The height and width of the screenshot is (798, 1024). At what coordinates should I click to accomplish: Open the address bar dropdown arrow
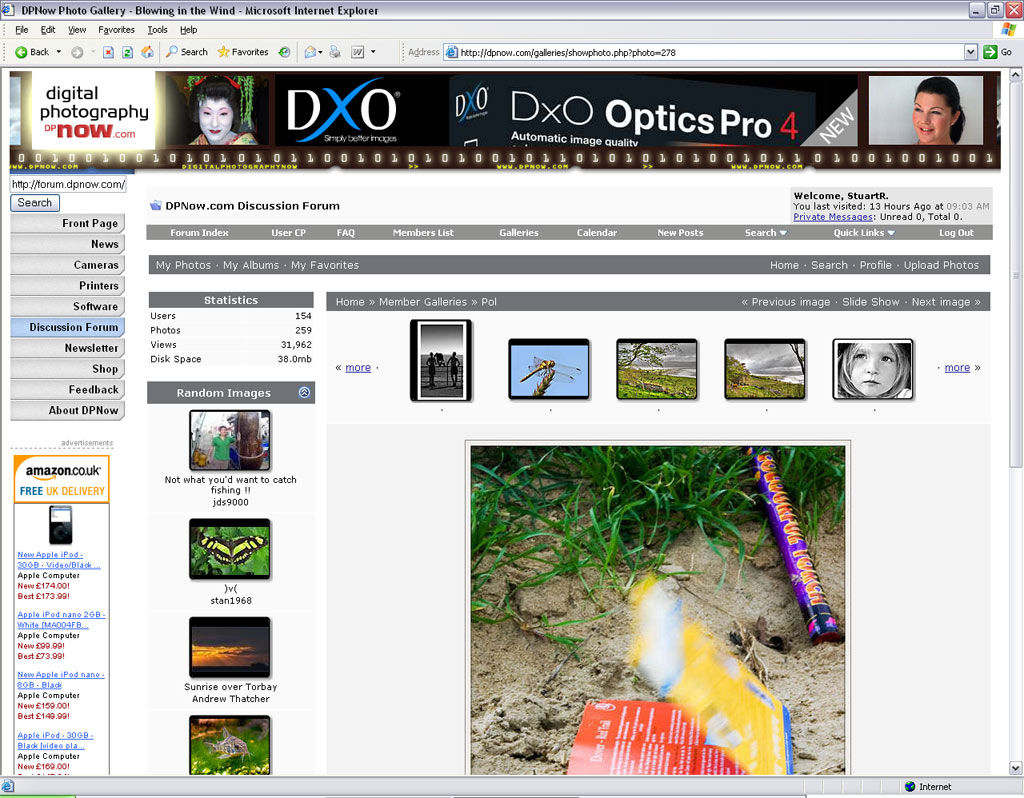(x=970, y=52)
